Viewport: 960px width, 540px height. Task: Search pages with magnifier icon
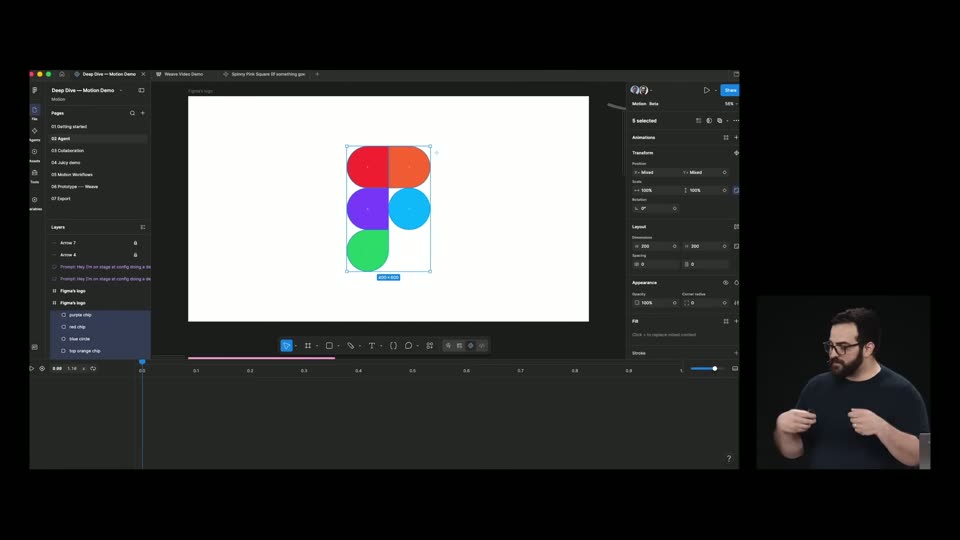tap(132, 113)
